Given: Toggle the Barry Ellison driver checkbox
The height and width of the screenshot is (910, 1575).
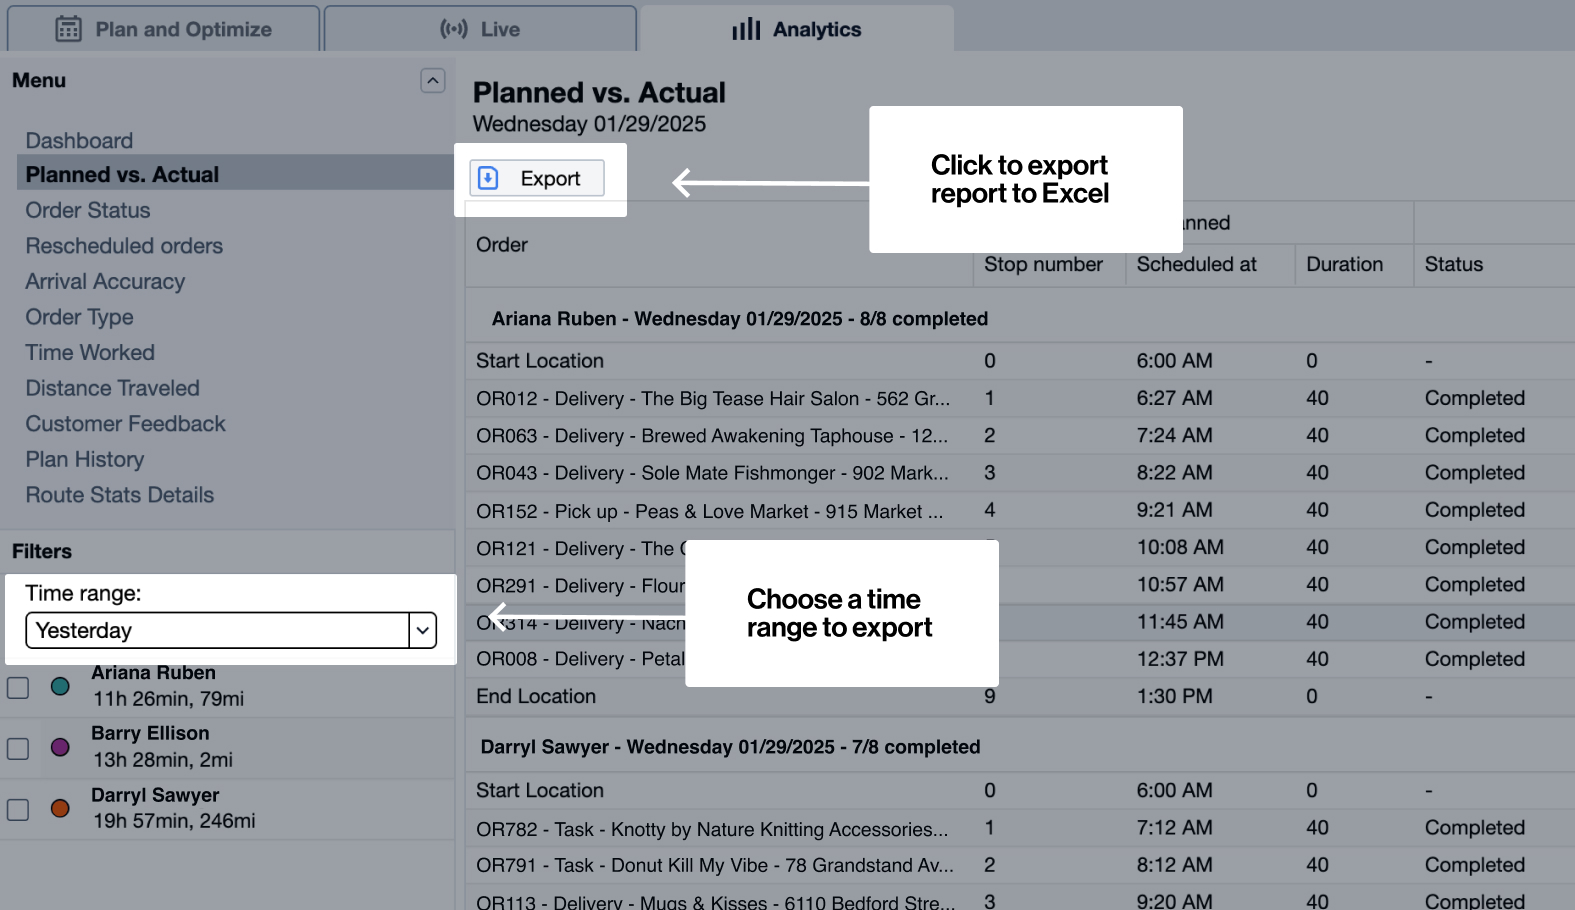Looking at the screenshot, I should pyautogui.click(x=18, y=748).
